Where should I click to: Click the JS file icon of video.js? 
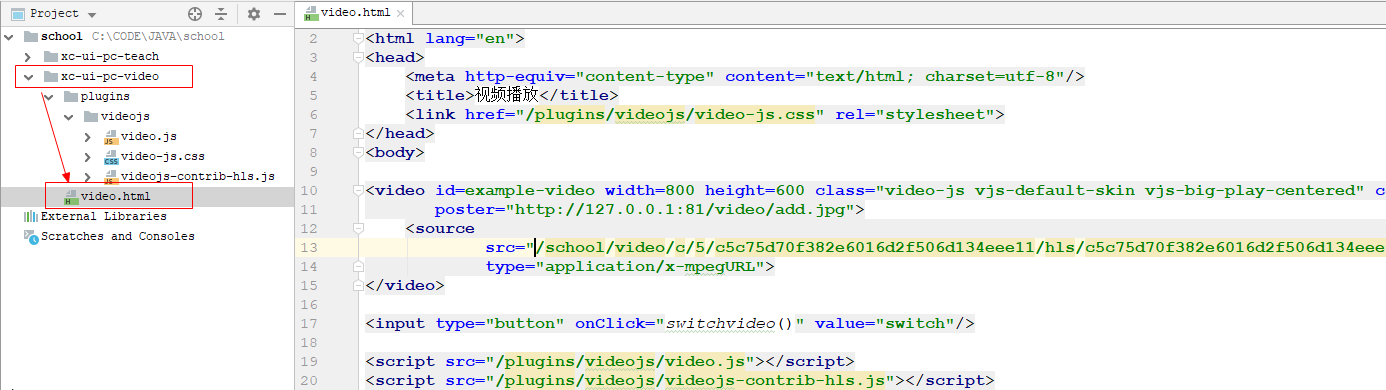pos(110,137)
